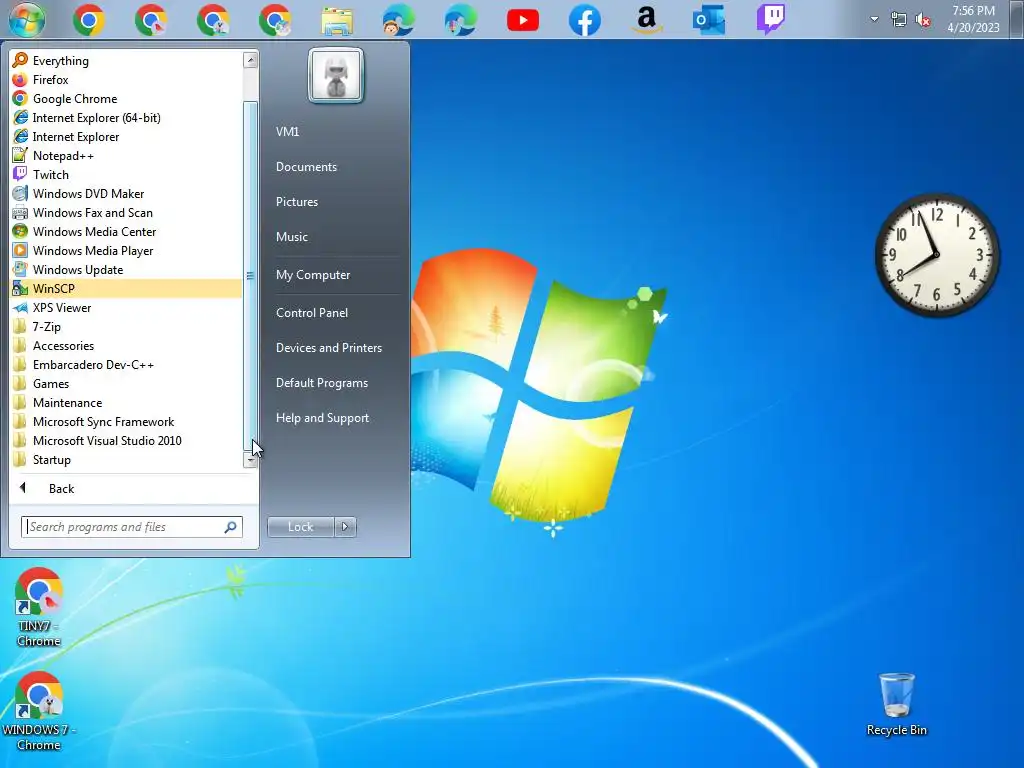Launch Twitch from the Start menu
This screenshot has height=768, width=1024.
[127, 174]
